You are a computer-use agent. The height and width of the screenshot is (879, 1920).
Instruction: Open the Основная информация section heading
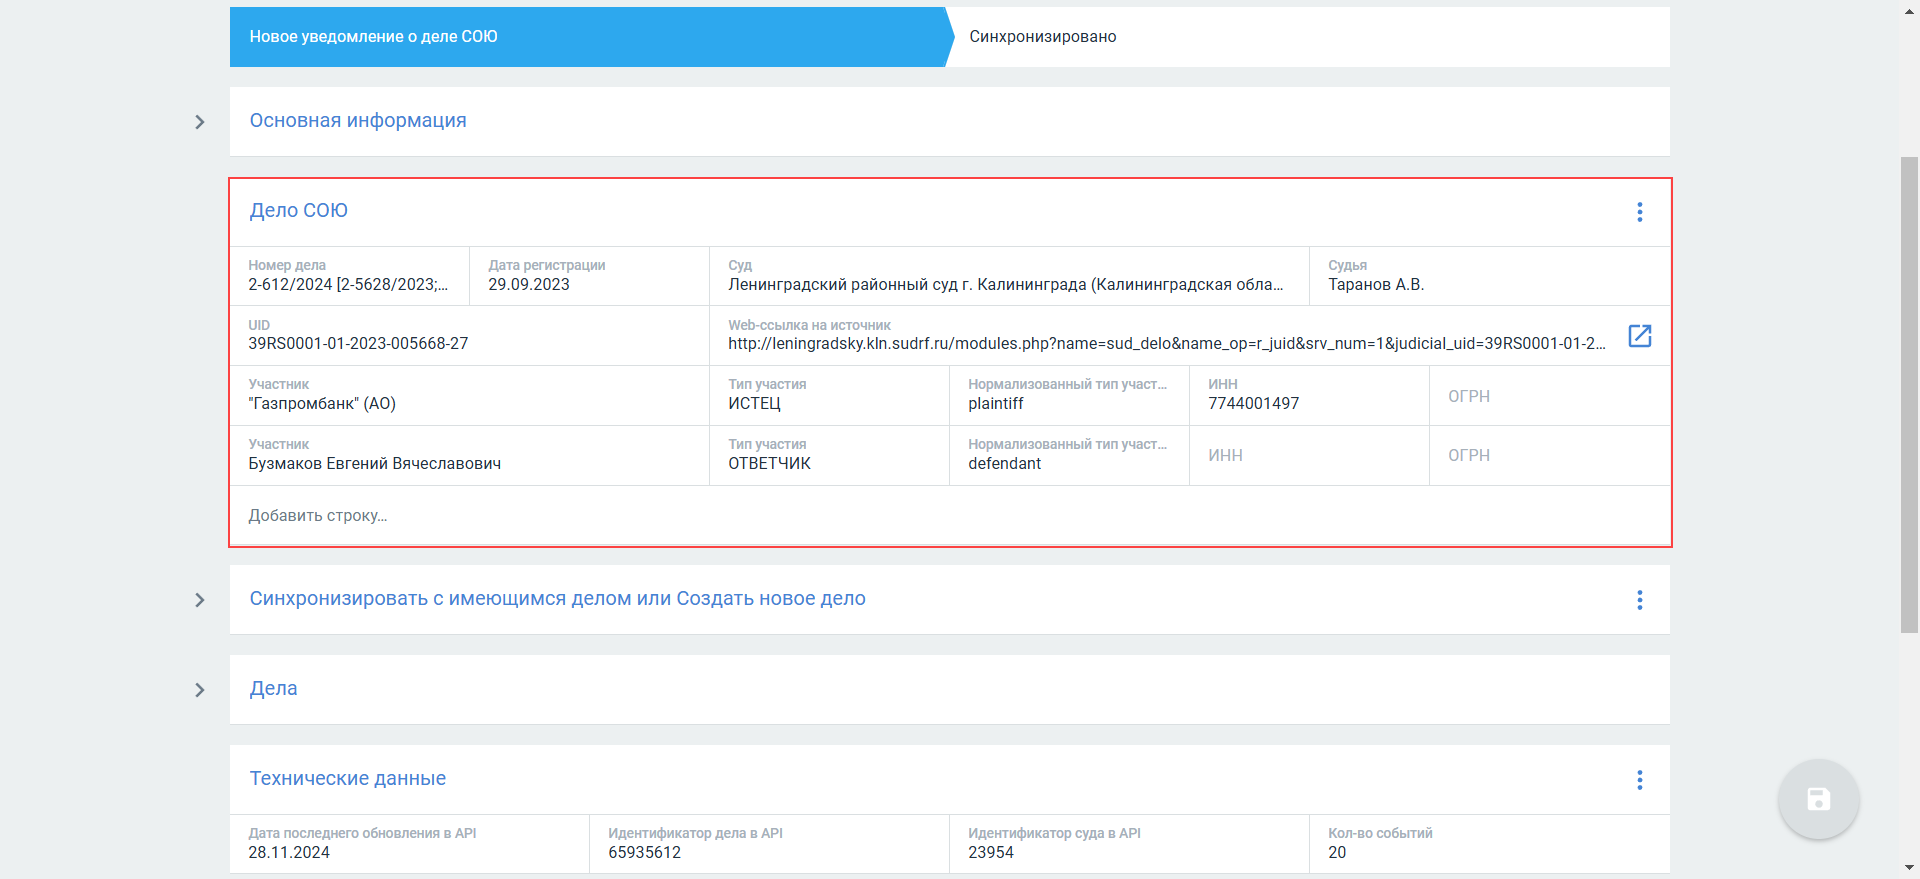[358, 121]
